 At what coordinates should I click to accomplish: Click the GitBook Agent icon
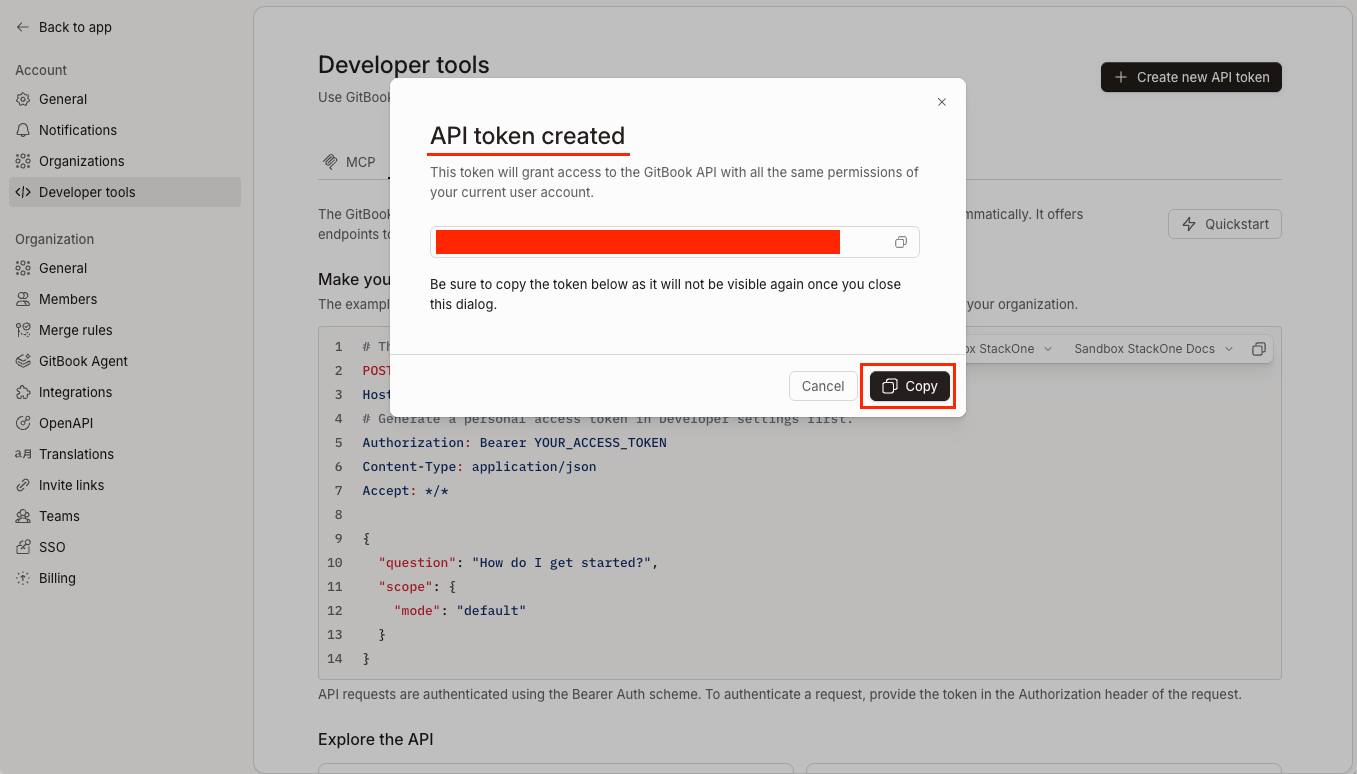(23, 361)
